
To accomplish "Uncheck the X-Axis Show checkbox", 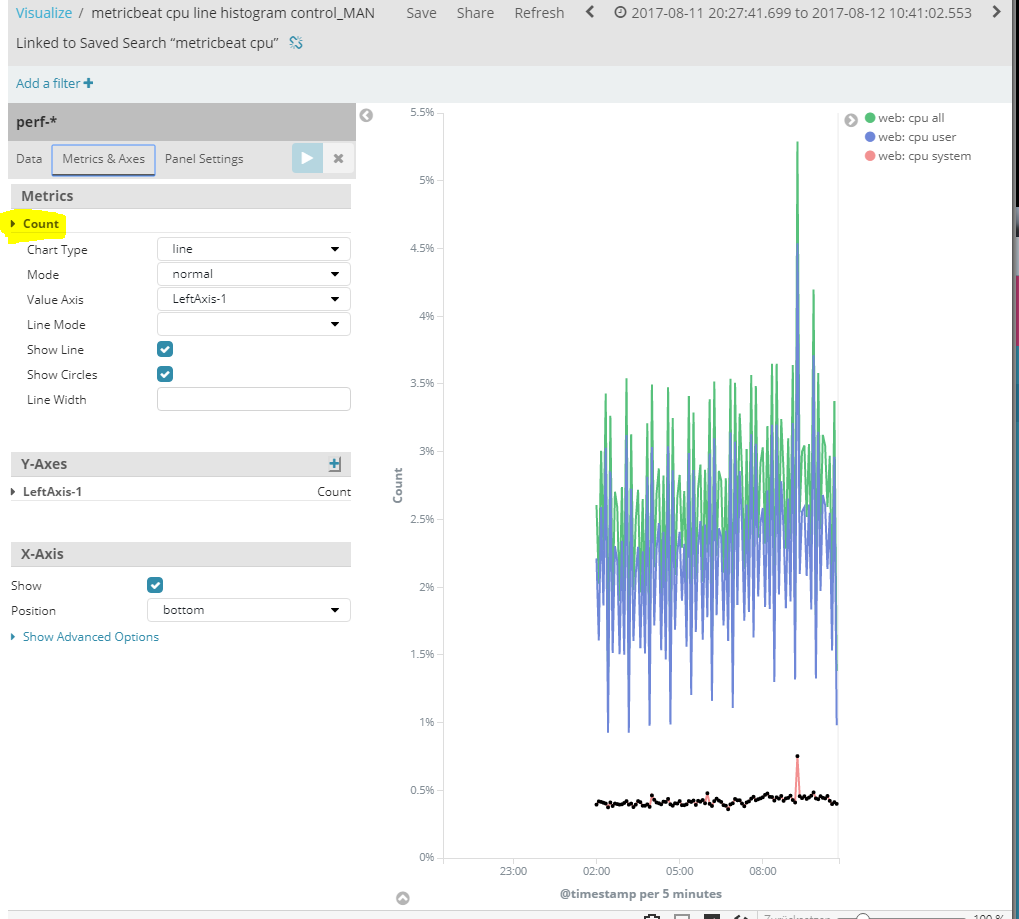I will [155, 585].
